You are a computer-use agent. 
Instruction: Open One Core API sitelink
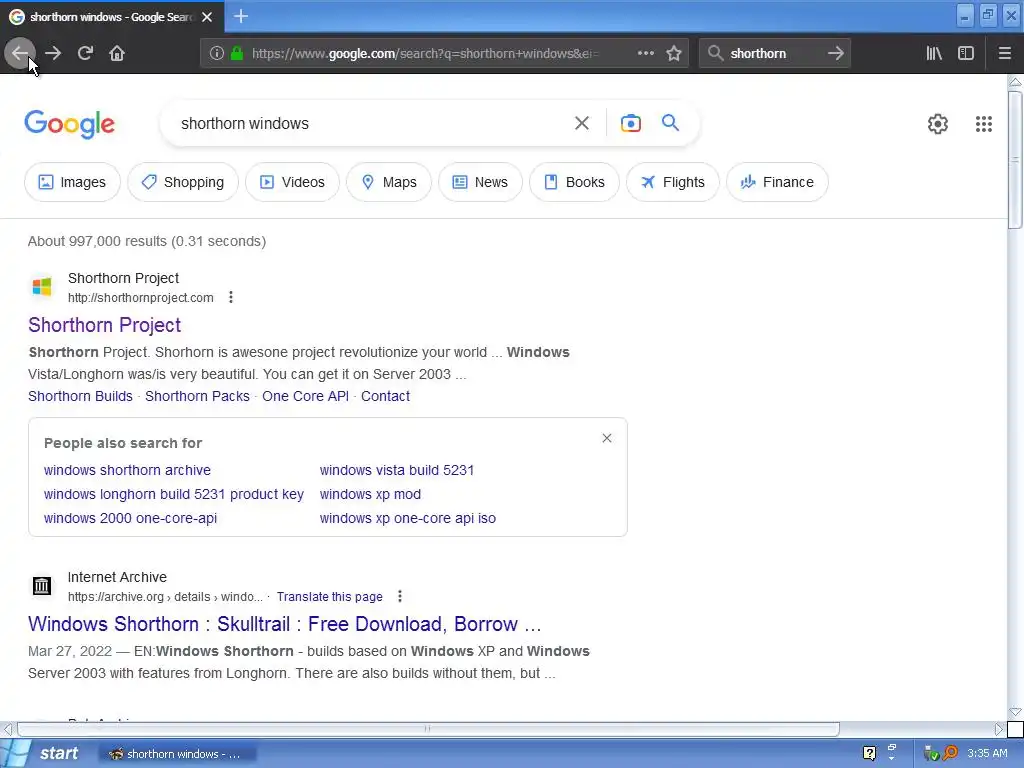coord(305,396)
